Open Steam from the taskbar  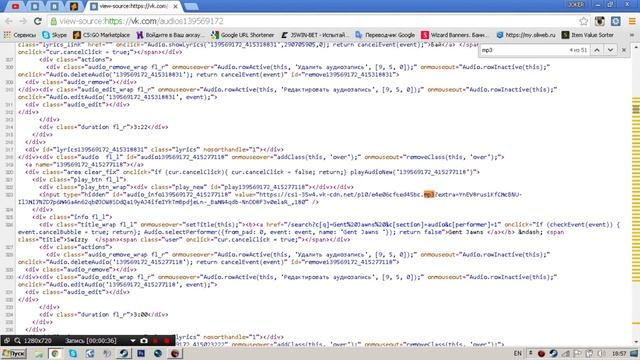[124, 353]
